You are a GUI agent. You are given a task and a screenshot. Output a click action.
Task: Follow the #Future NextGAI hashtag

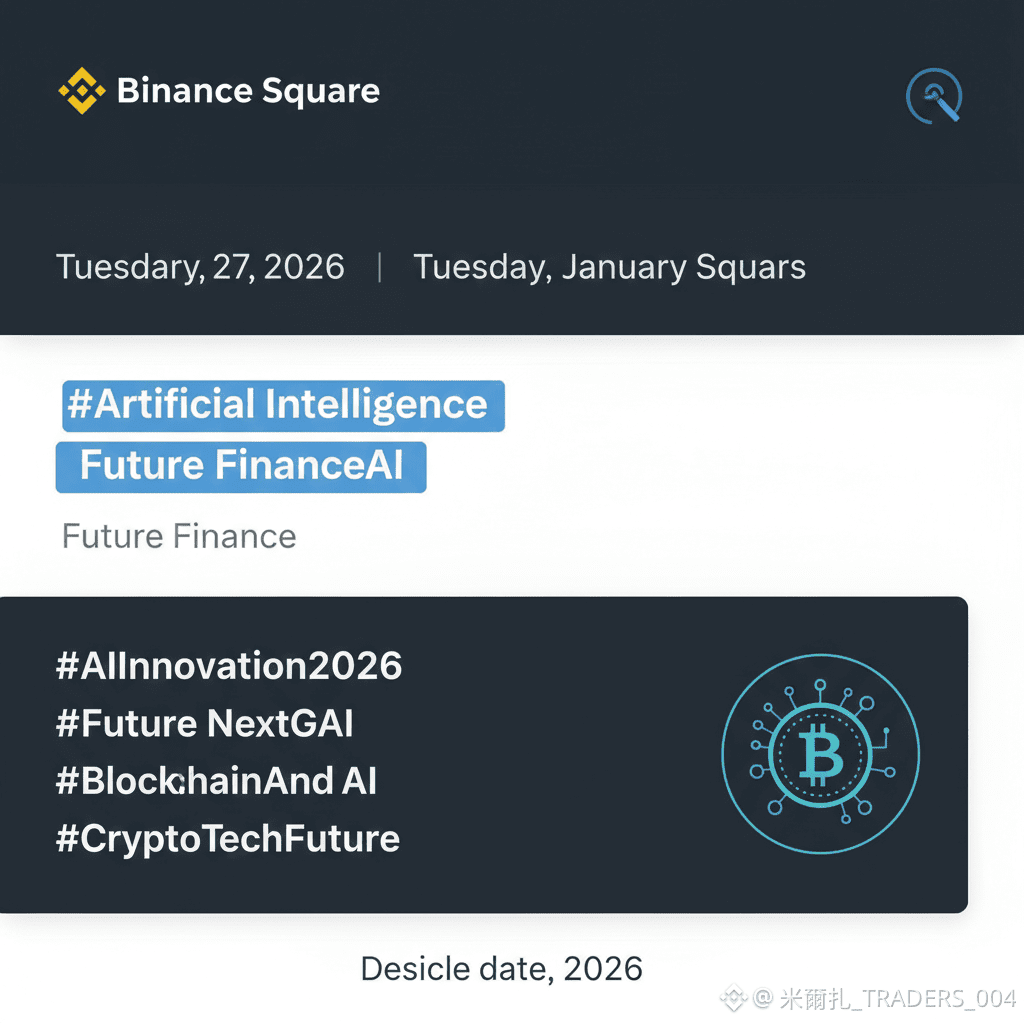tap(205, 723)
